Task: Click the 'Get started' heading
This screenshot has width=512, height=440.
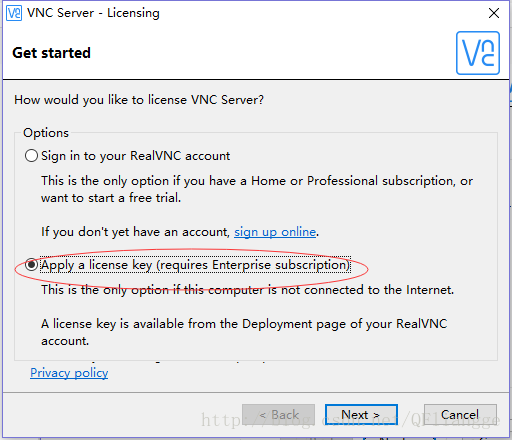Action: pos(51,53)
